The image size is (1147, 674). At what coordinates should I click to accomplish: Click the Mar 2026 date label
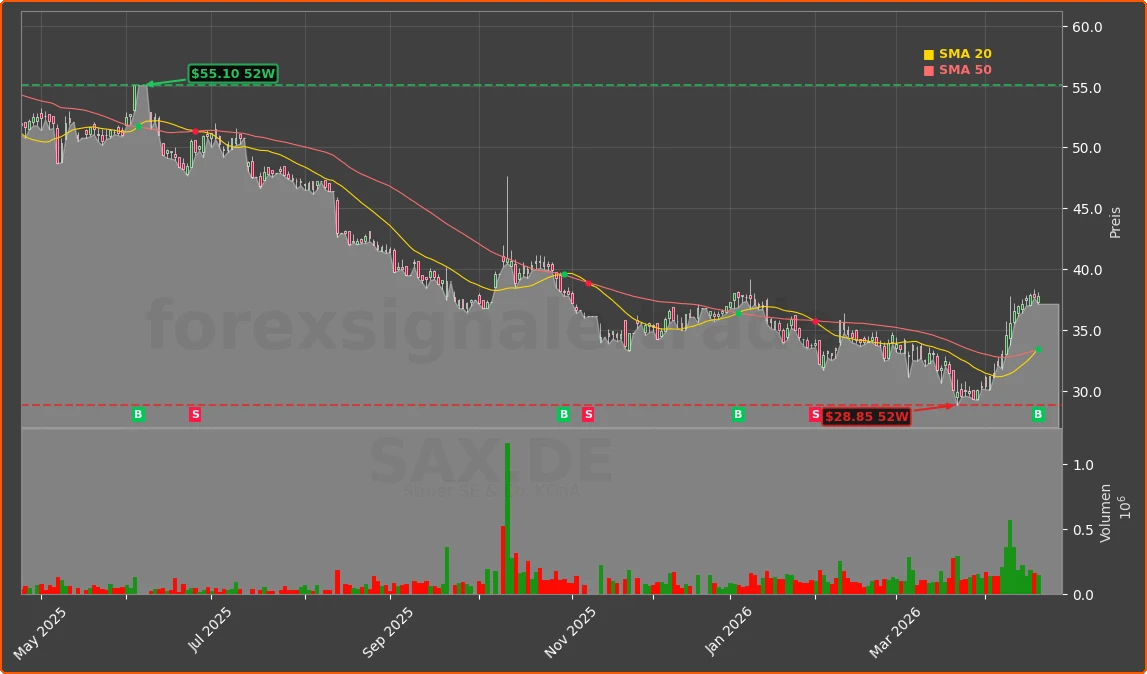[x=895, y=634]
